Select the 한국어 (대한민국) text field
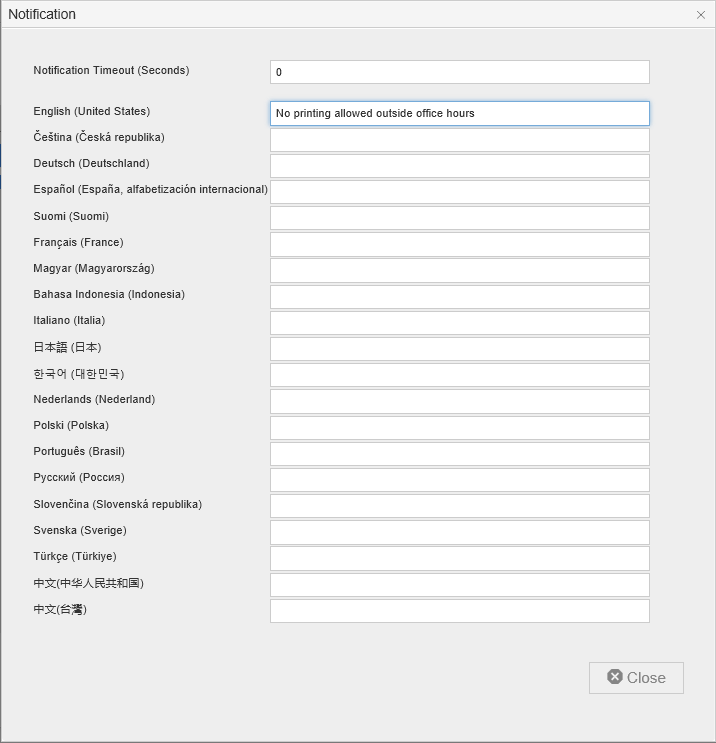The height and width of the screenshot is (743, 716). pyautogui.click(x=459, y=375)
